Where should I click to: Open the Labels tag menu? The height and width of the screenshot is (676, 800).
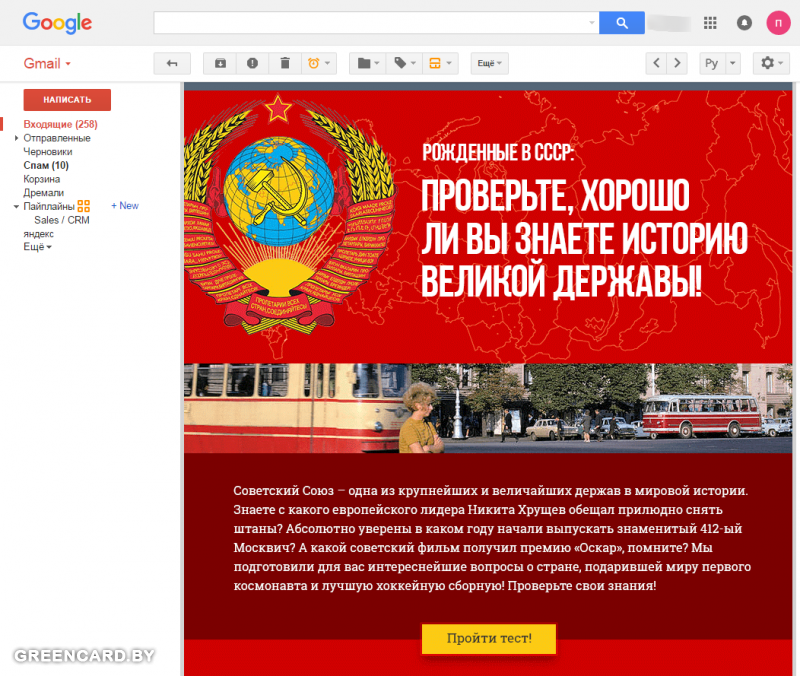pos(405,63)
